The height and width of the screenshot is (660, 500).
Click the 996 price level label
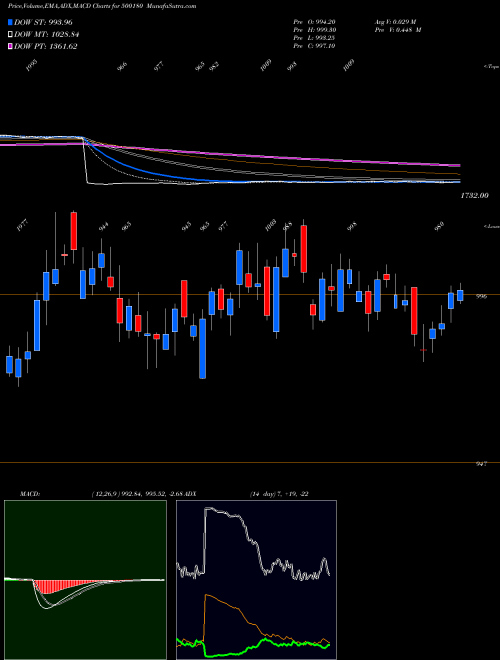(x=481, y=296)
